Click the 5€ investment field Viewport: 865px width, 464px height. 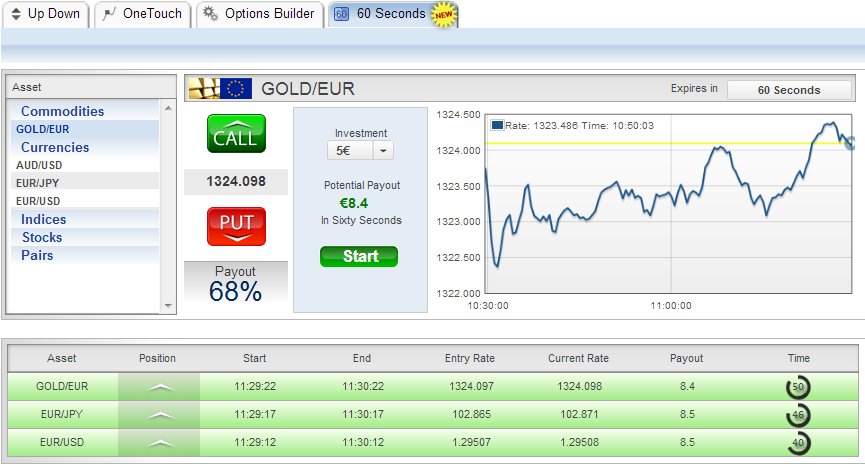tap(350, 151)
